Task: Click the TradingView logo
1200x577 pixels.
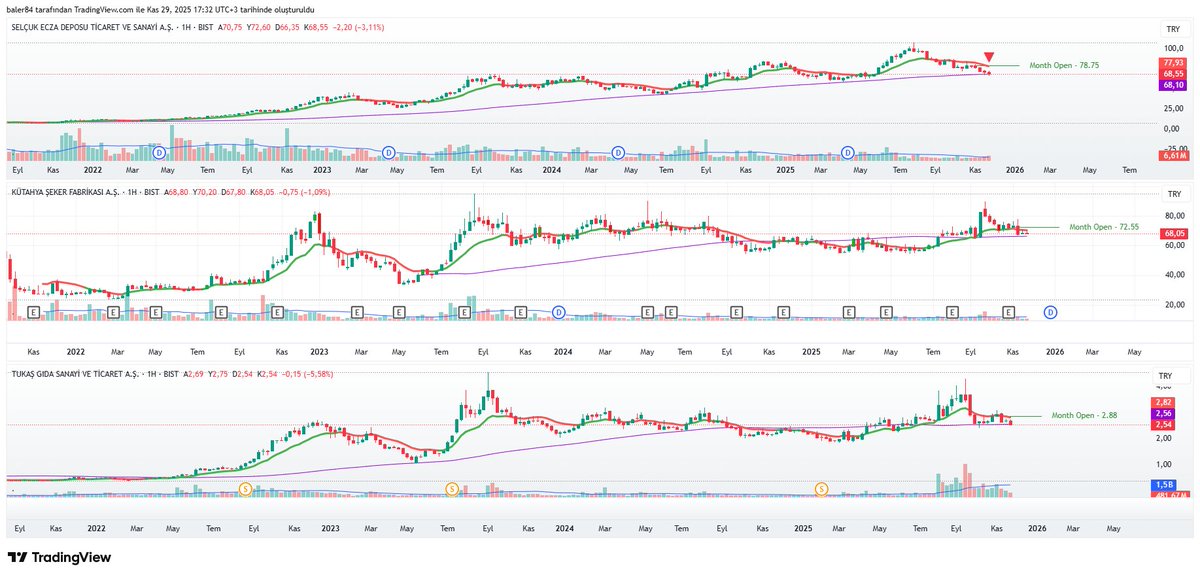Action: (59, 557)
